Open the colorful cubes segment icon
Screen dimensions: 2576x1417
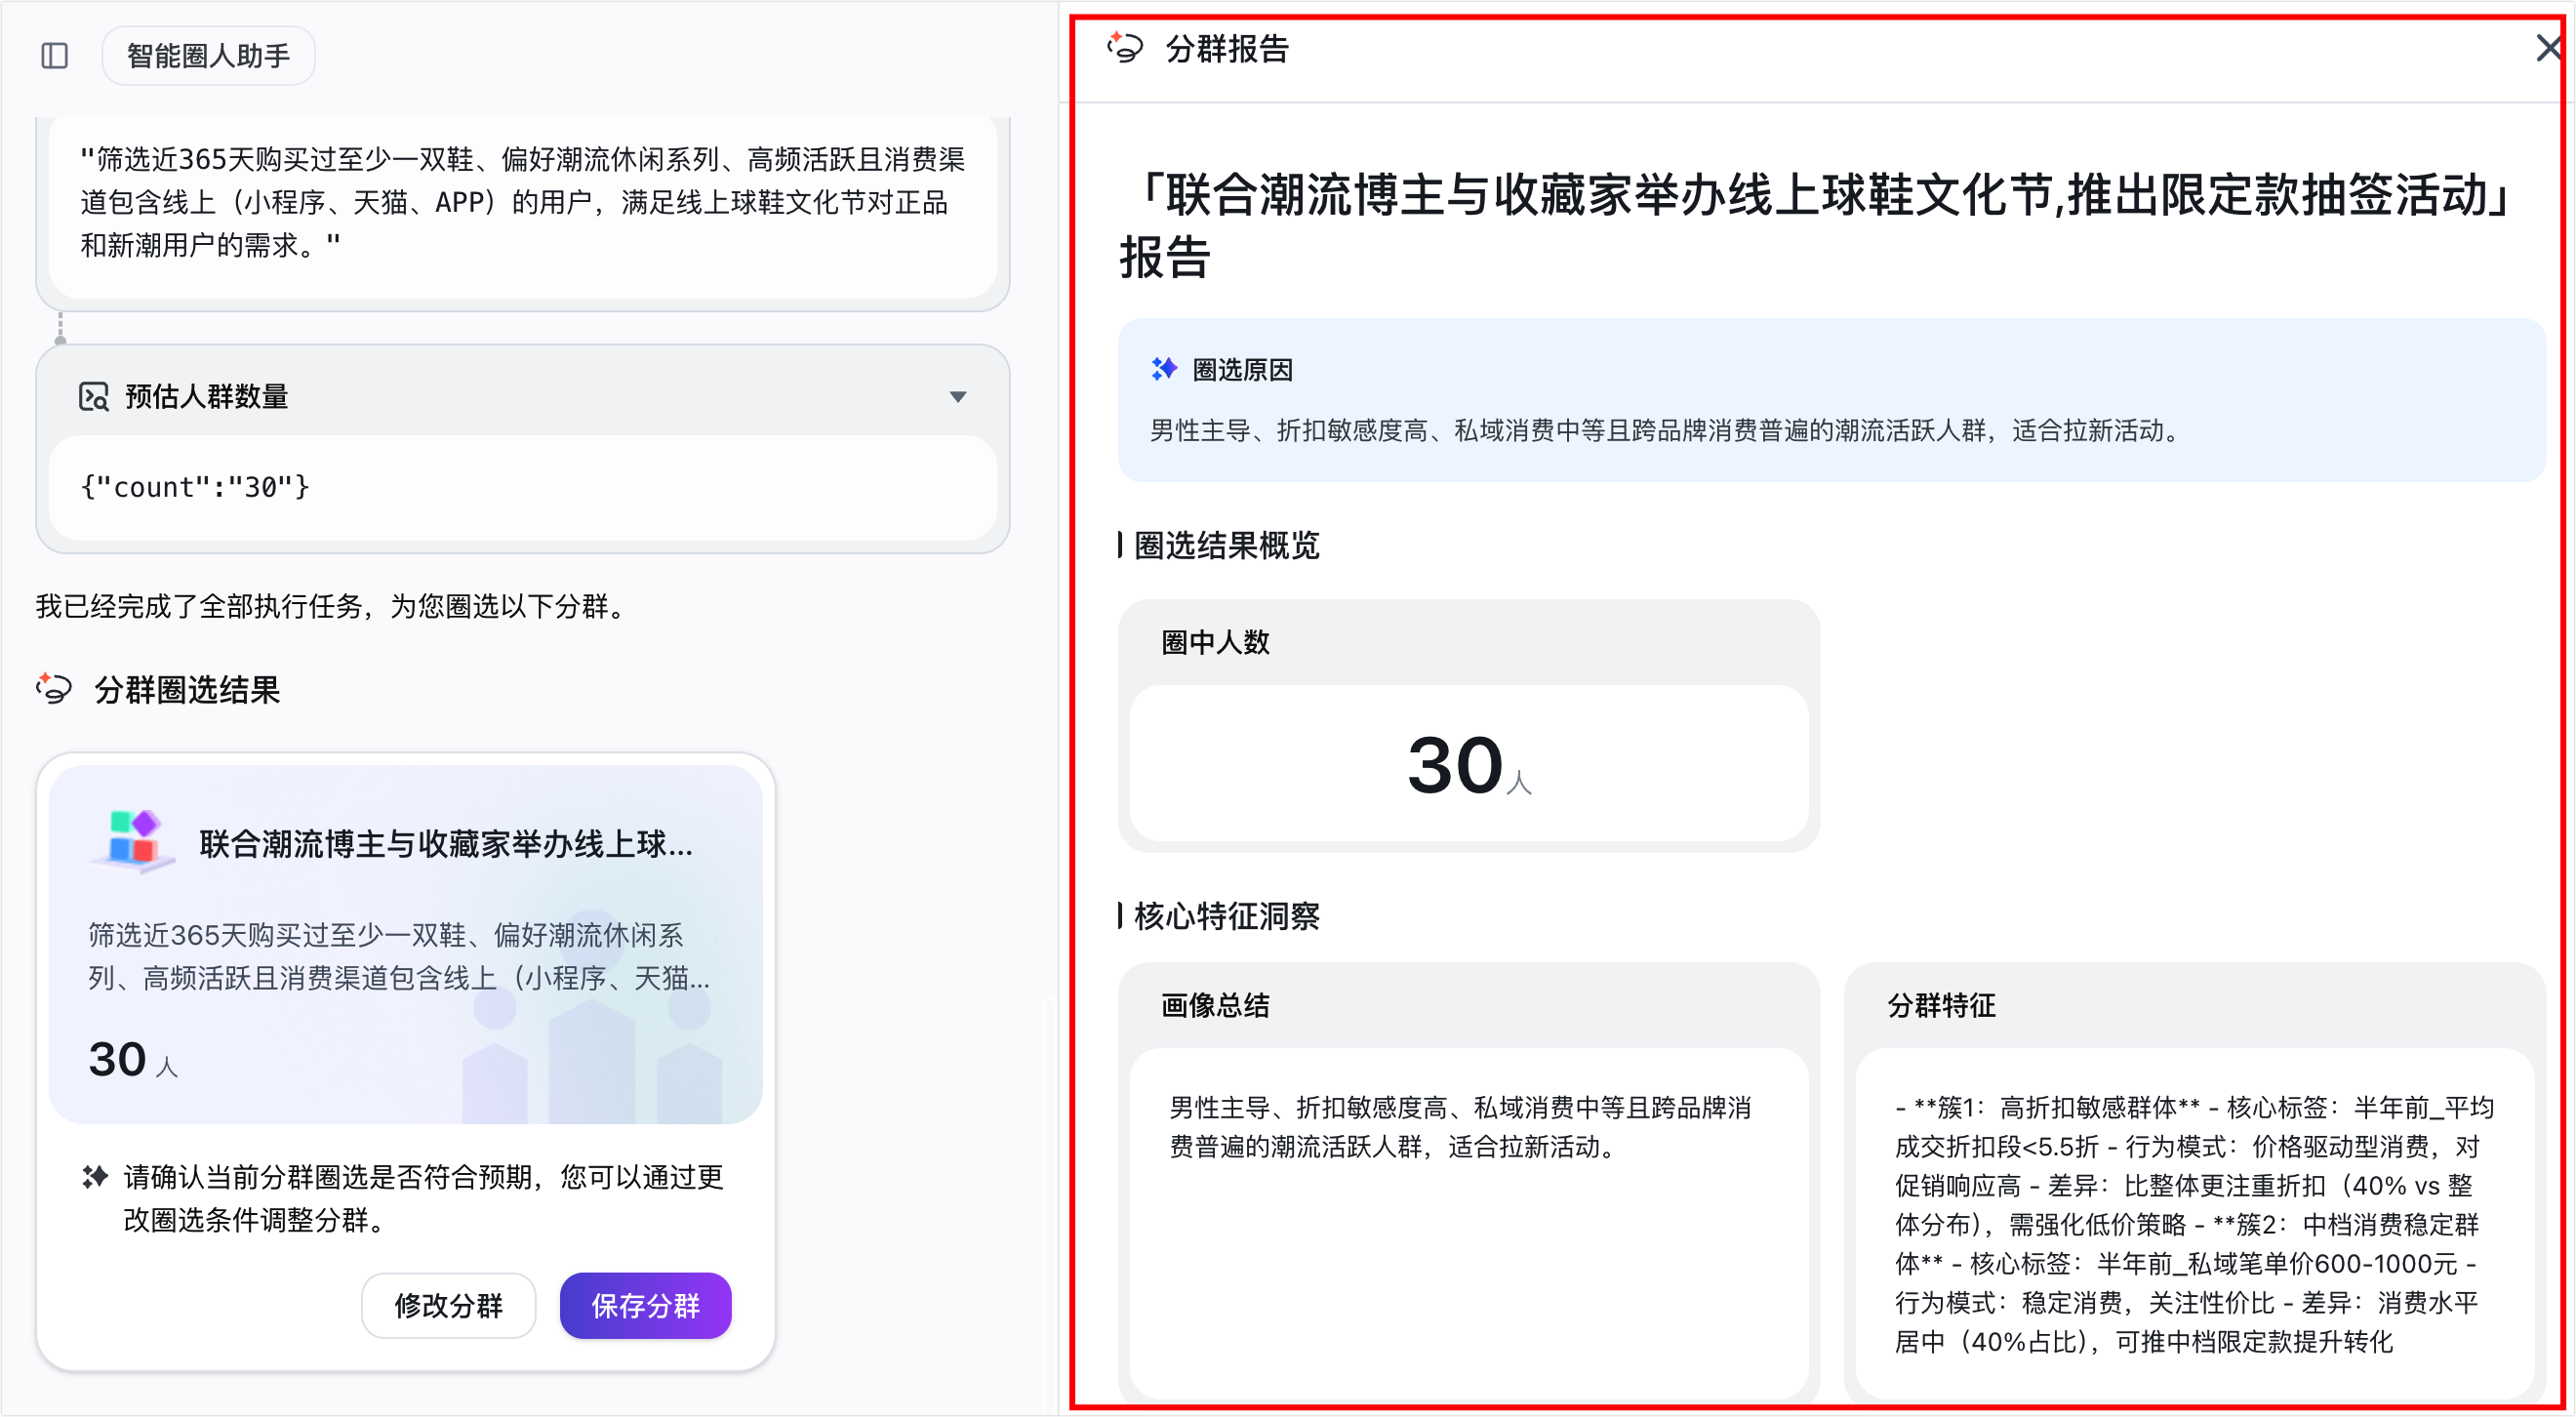[x=134, y=841]
